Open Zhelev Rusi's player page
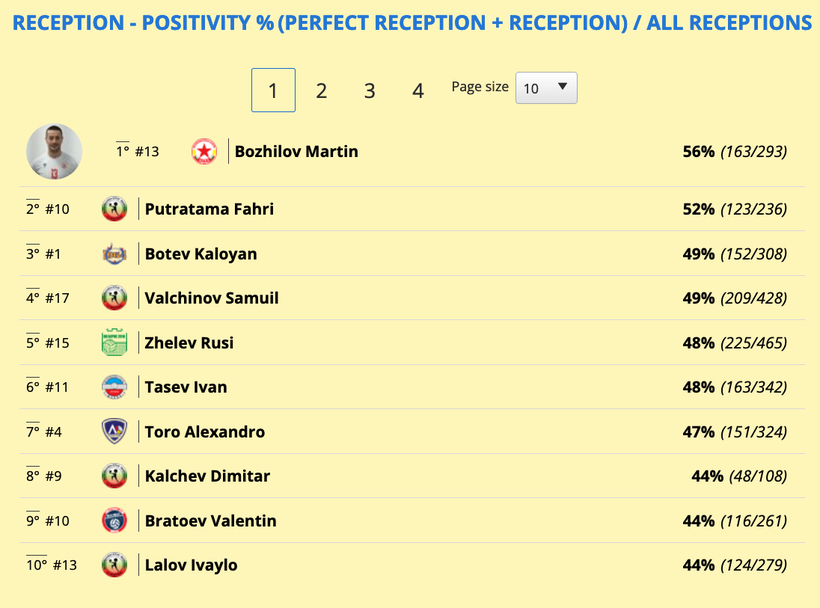Image resolution: width=820 pixels, height=608 pixels. point(189,343)
